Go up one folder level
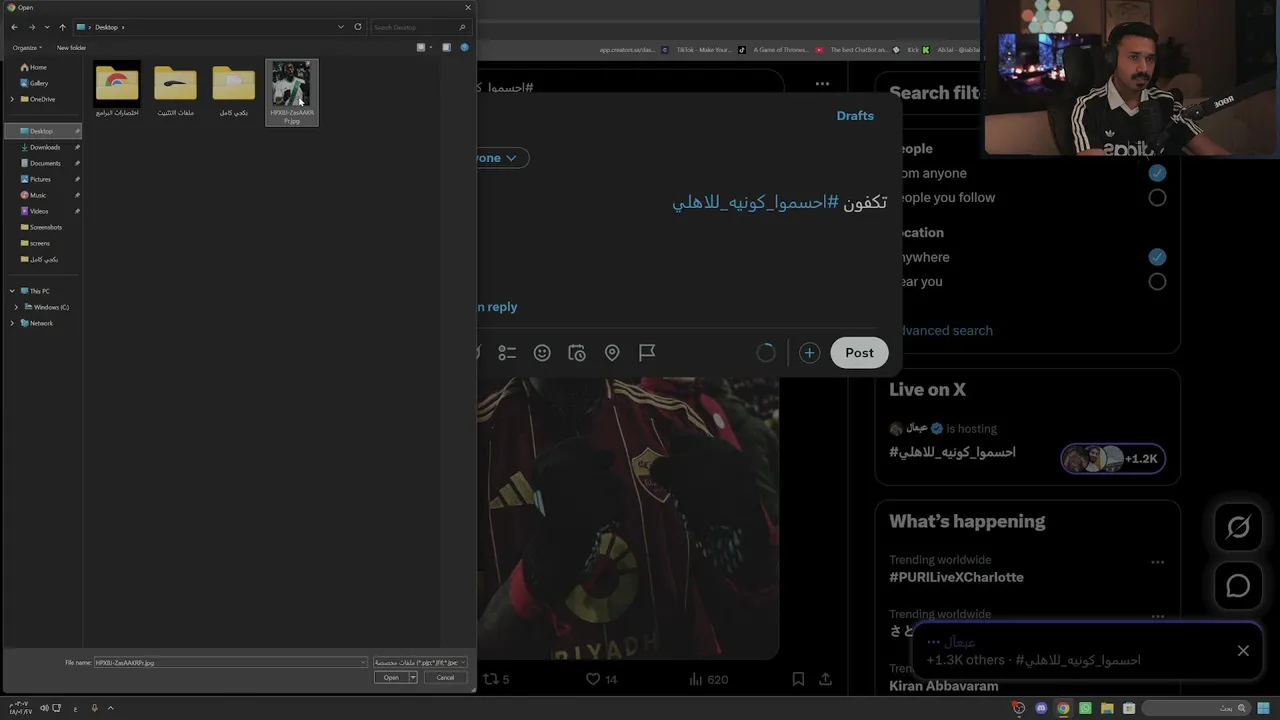Viewport: 1280px width, 720px height. 62,27
